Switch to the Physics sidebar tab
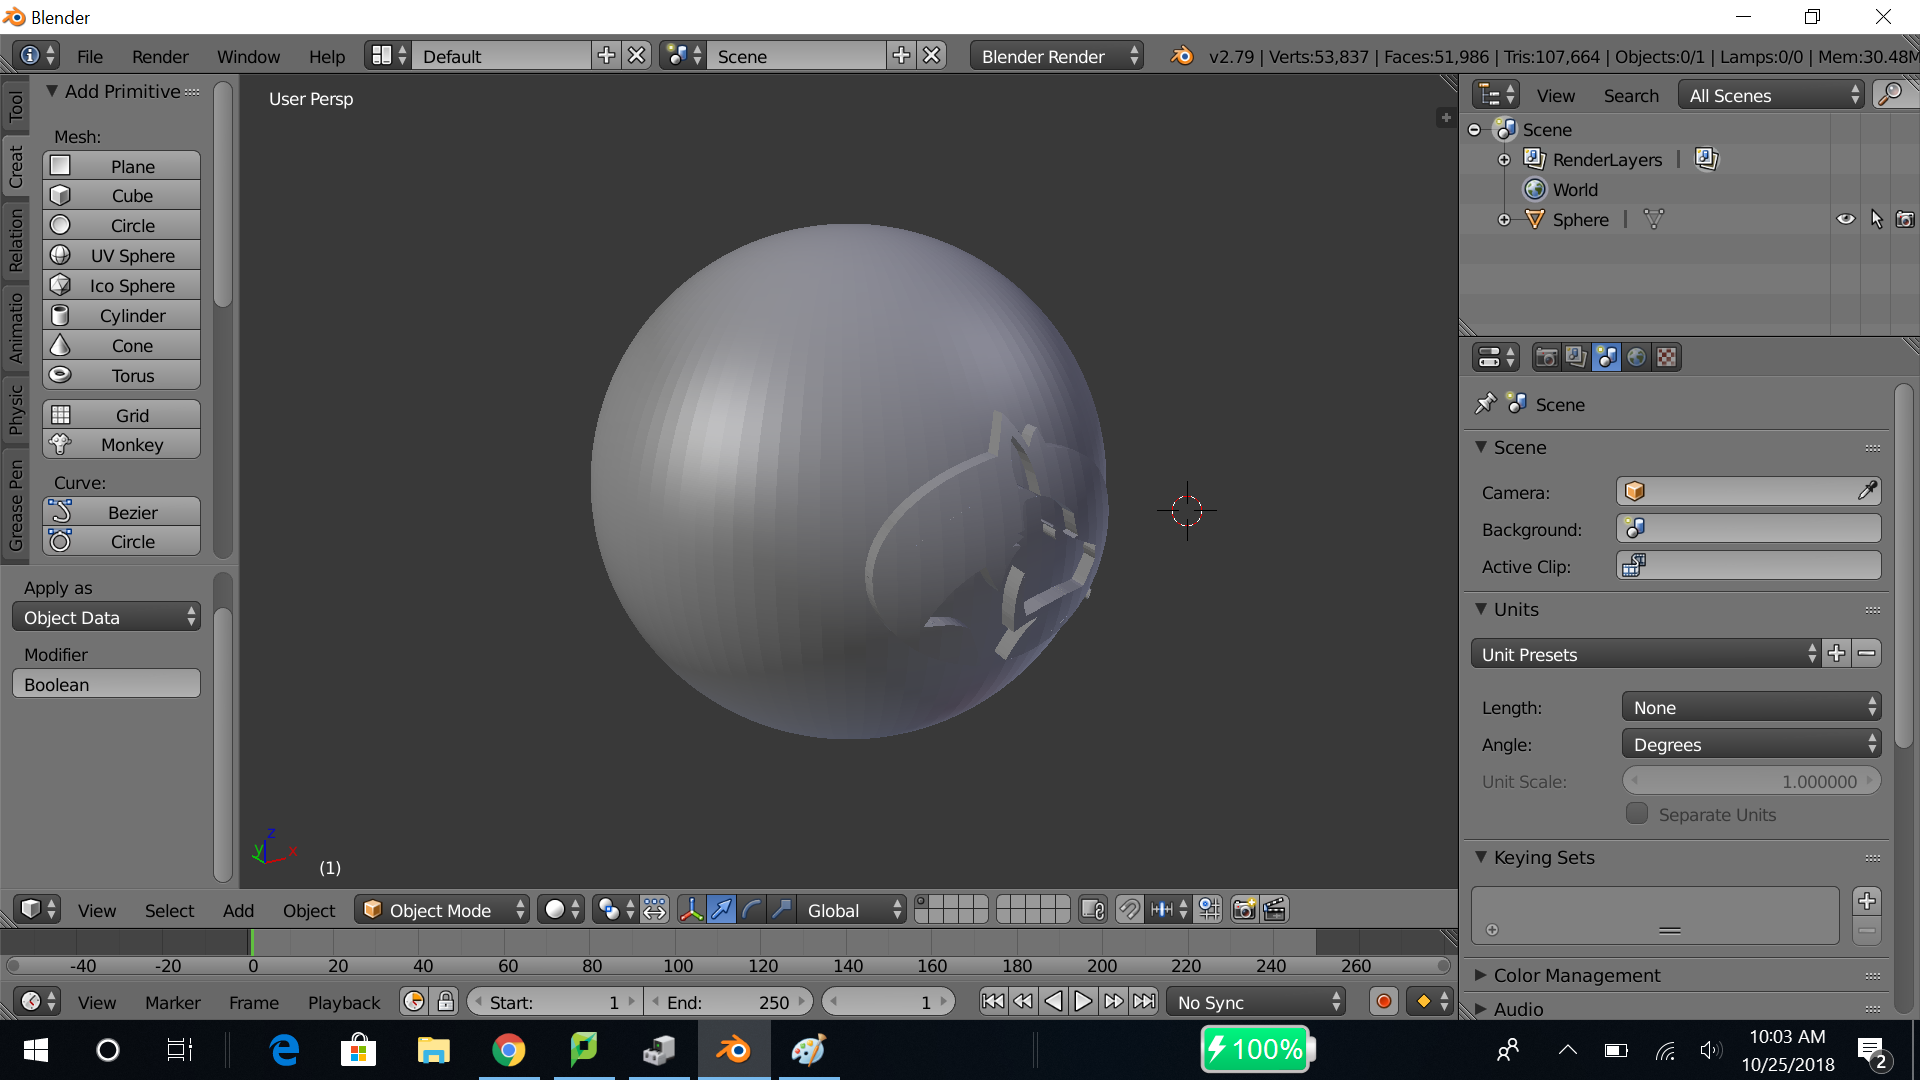1920x1080 pixels. tap(16, 410)
